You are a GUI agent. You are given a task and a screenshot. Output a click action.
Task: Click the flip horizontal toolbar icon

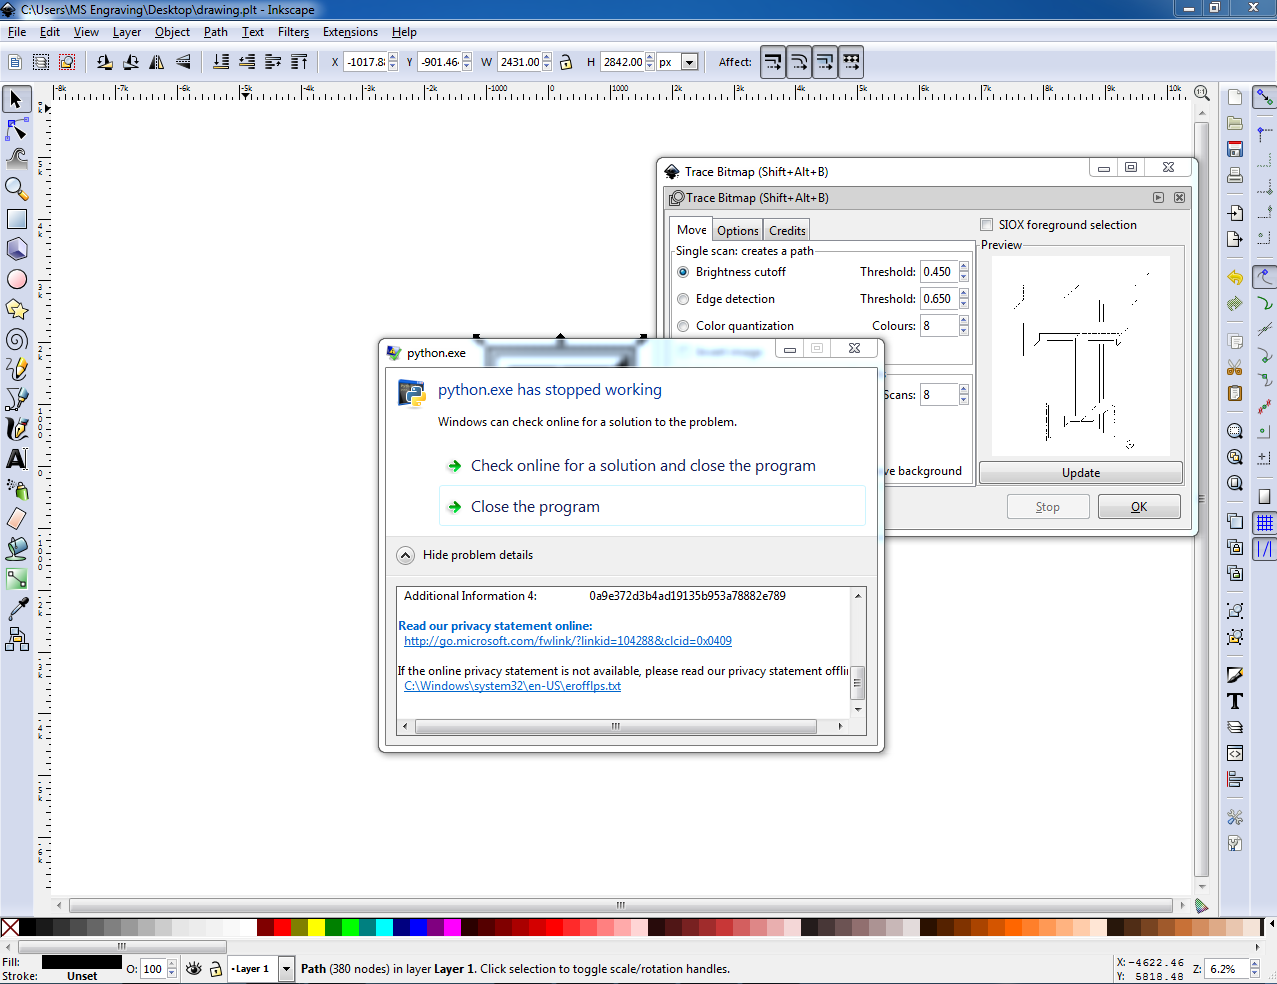[x=156, y=61]
